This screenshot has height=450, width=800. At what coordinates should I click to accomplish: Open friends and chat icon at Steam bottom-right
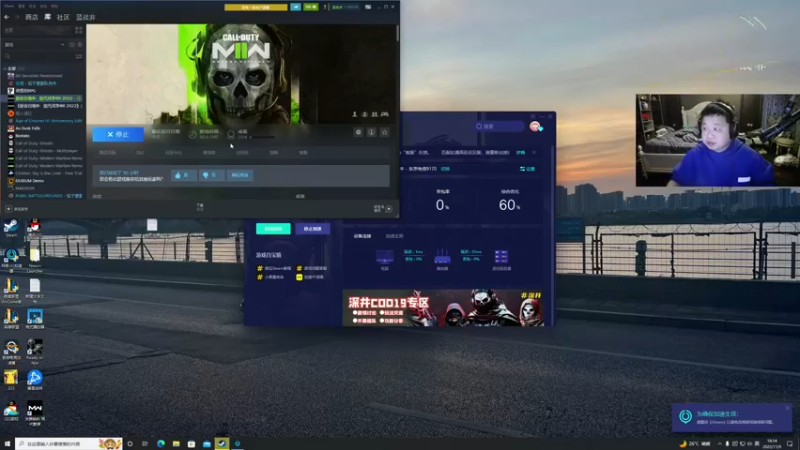click(389, 209)
